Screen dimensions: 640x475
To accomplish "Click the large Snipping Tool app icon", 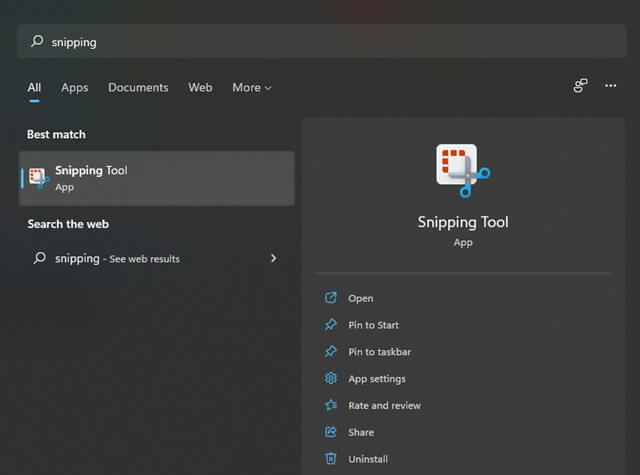I will click(x=462, y=170).
